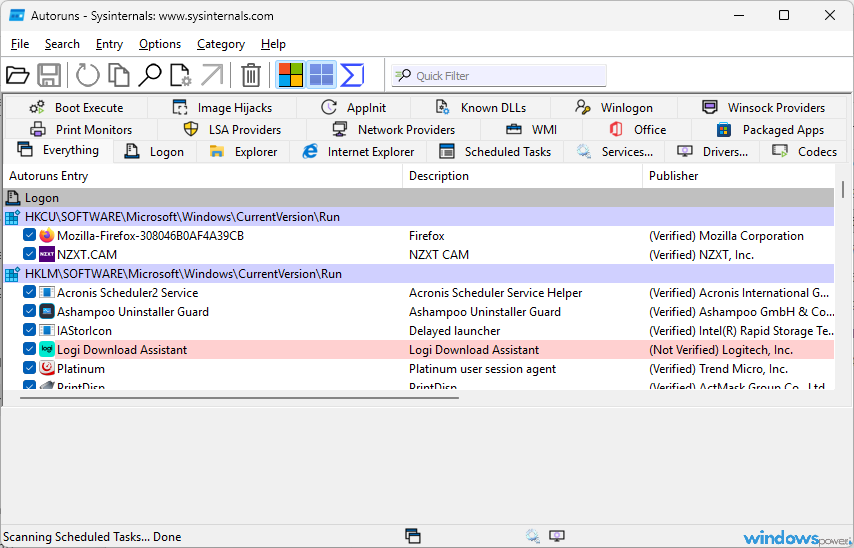Screen dimensions: 854x548
Task: Open the Help menu
Action: pos(273,44)
